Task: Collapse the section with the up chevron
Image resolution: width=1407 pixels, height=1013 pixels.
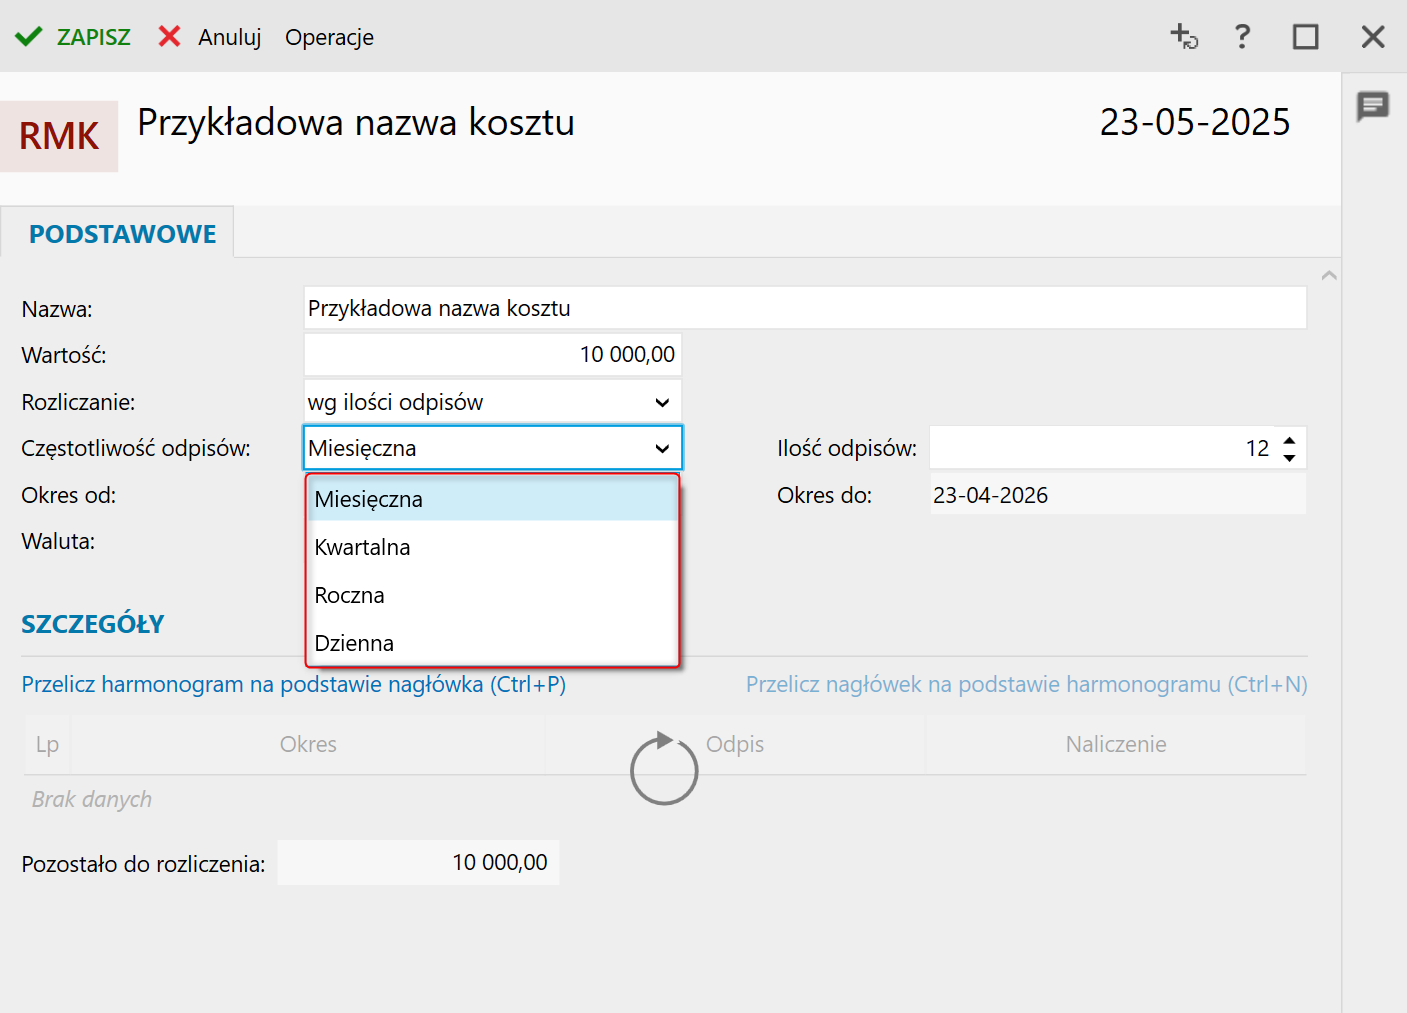Action: pyautogui.click(x=1329, y=275)
